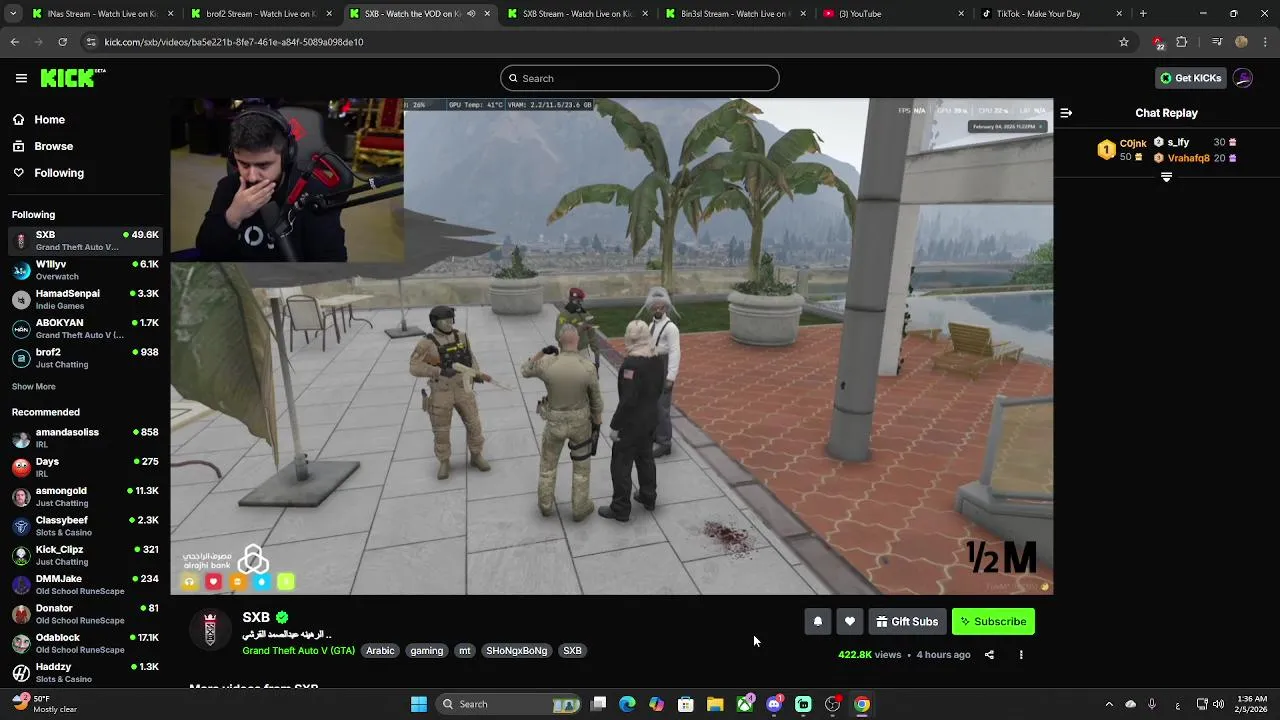Open Browse in sidebar
The height and width of the screenshot is (720, 1280).
53,146
